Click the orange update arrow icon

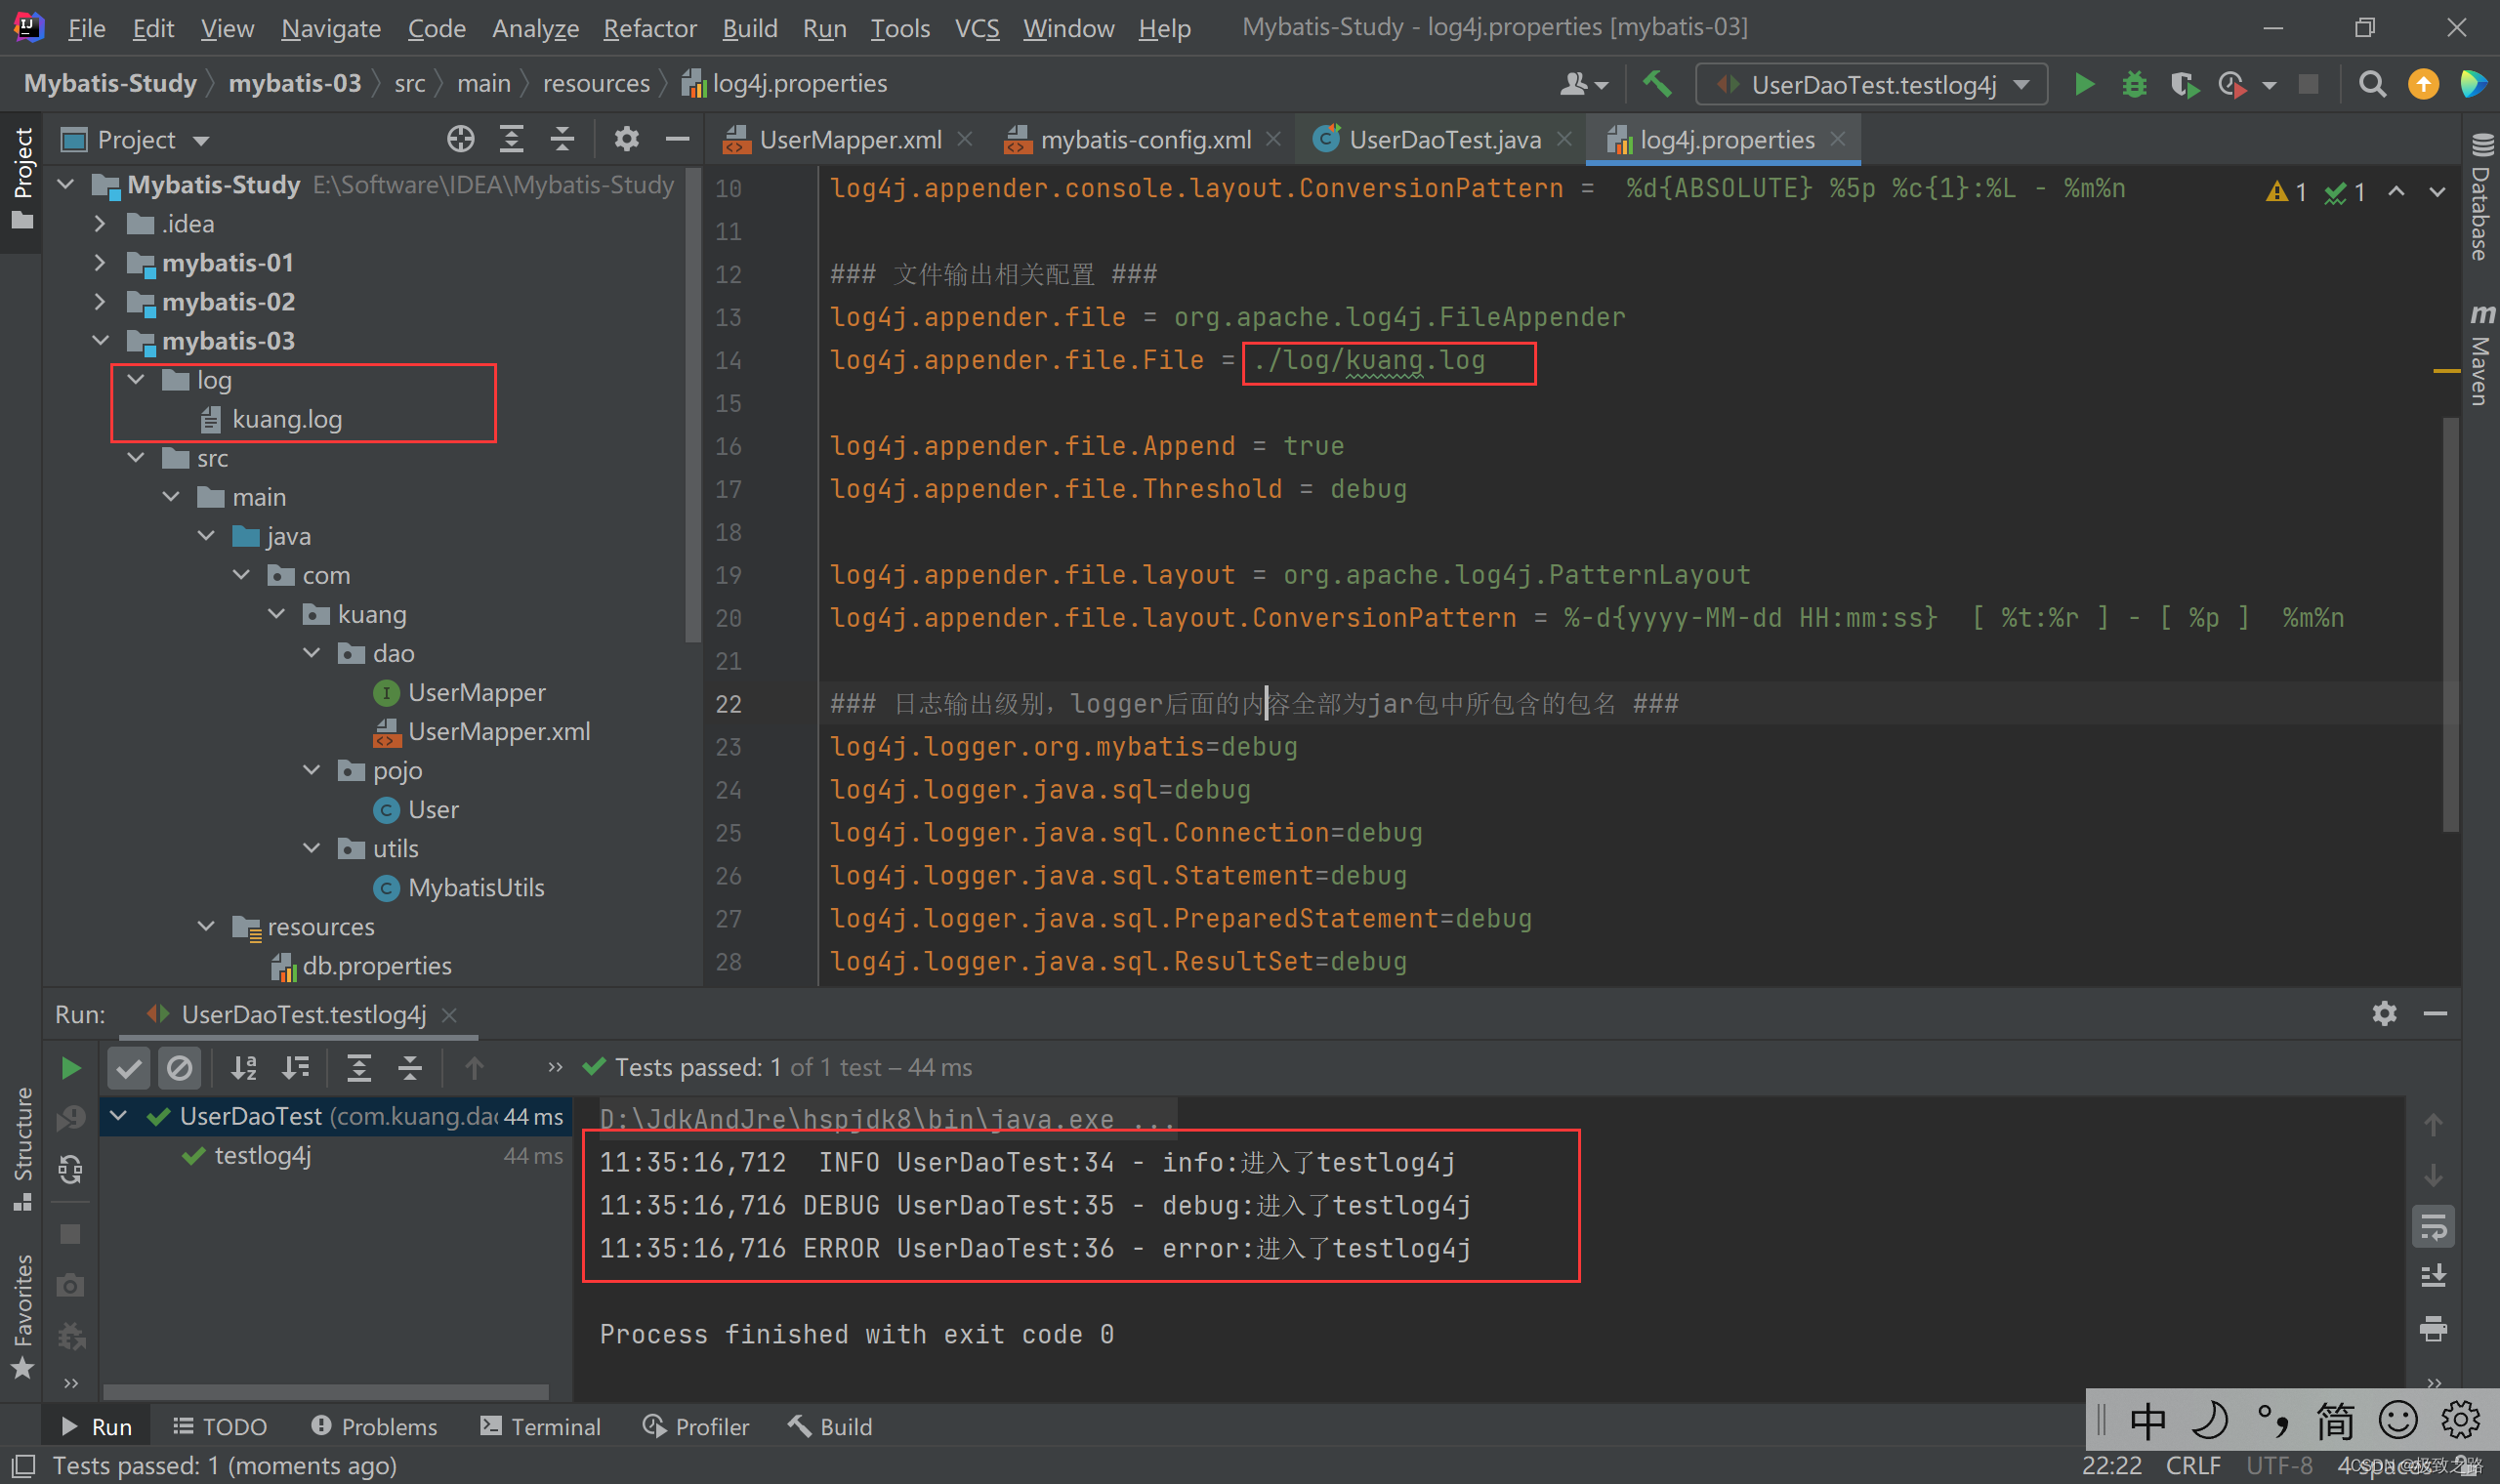pos(2423,84)
